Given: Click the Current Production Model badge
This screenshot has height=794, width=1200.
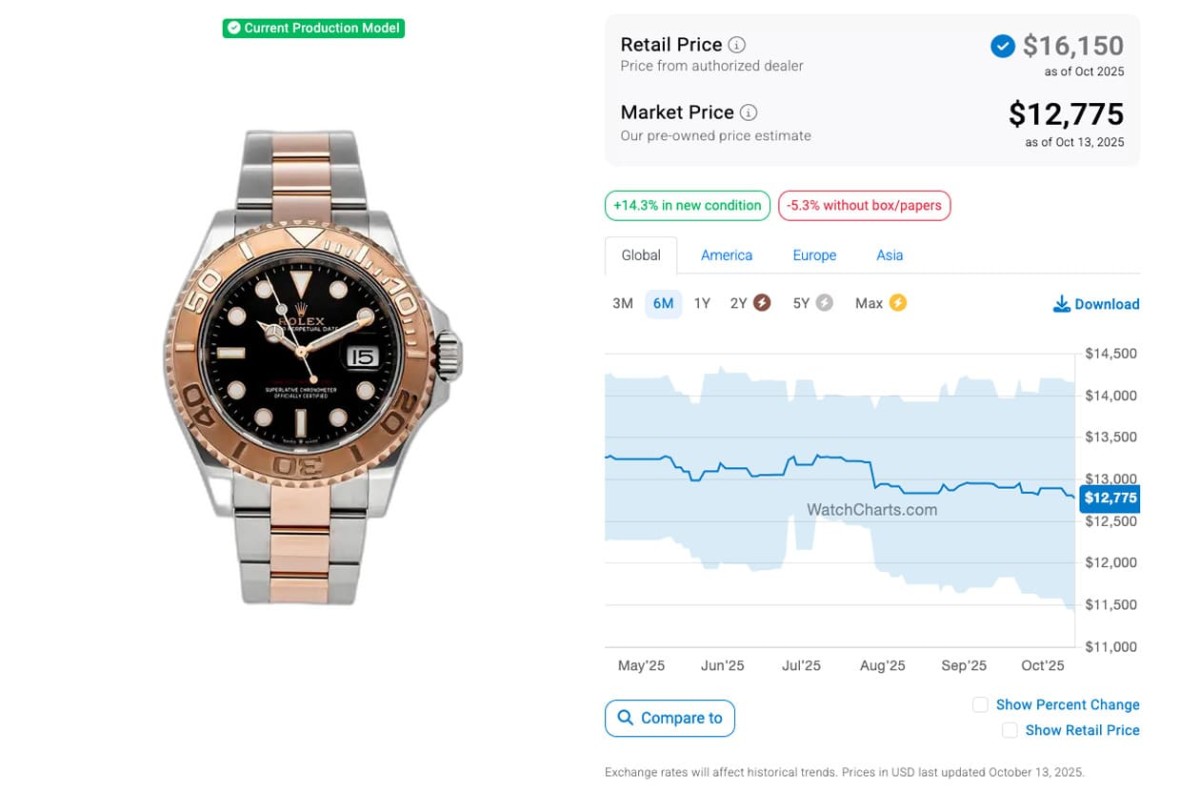Looking at the screenshot, I should coord(313,28).
